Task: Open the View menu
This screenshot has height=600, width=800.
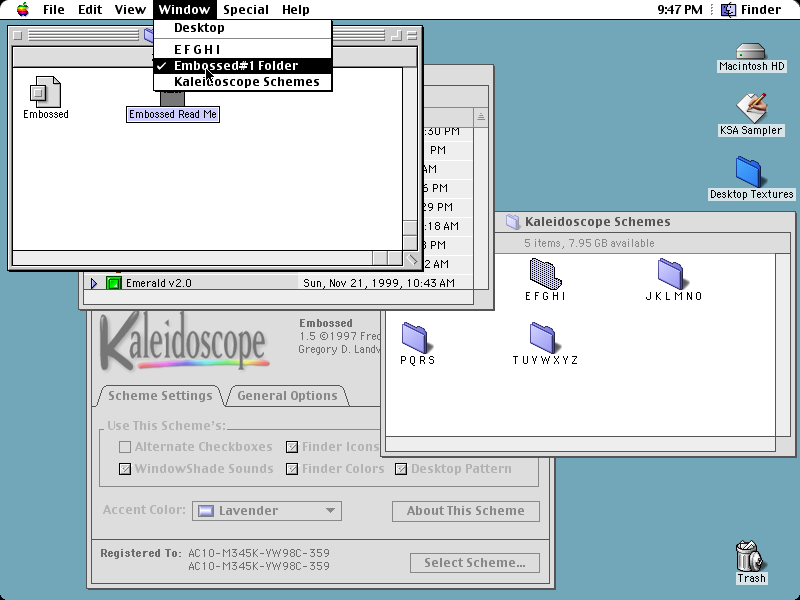Action: pos(130,9)
